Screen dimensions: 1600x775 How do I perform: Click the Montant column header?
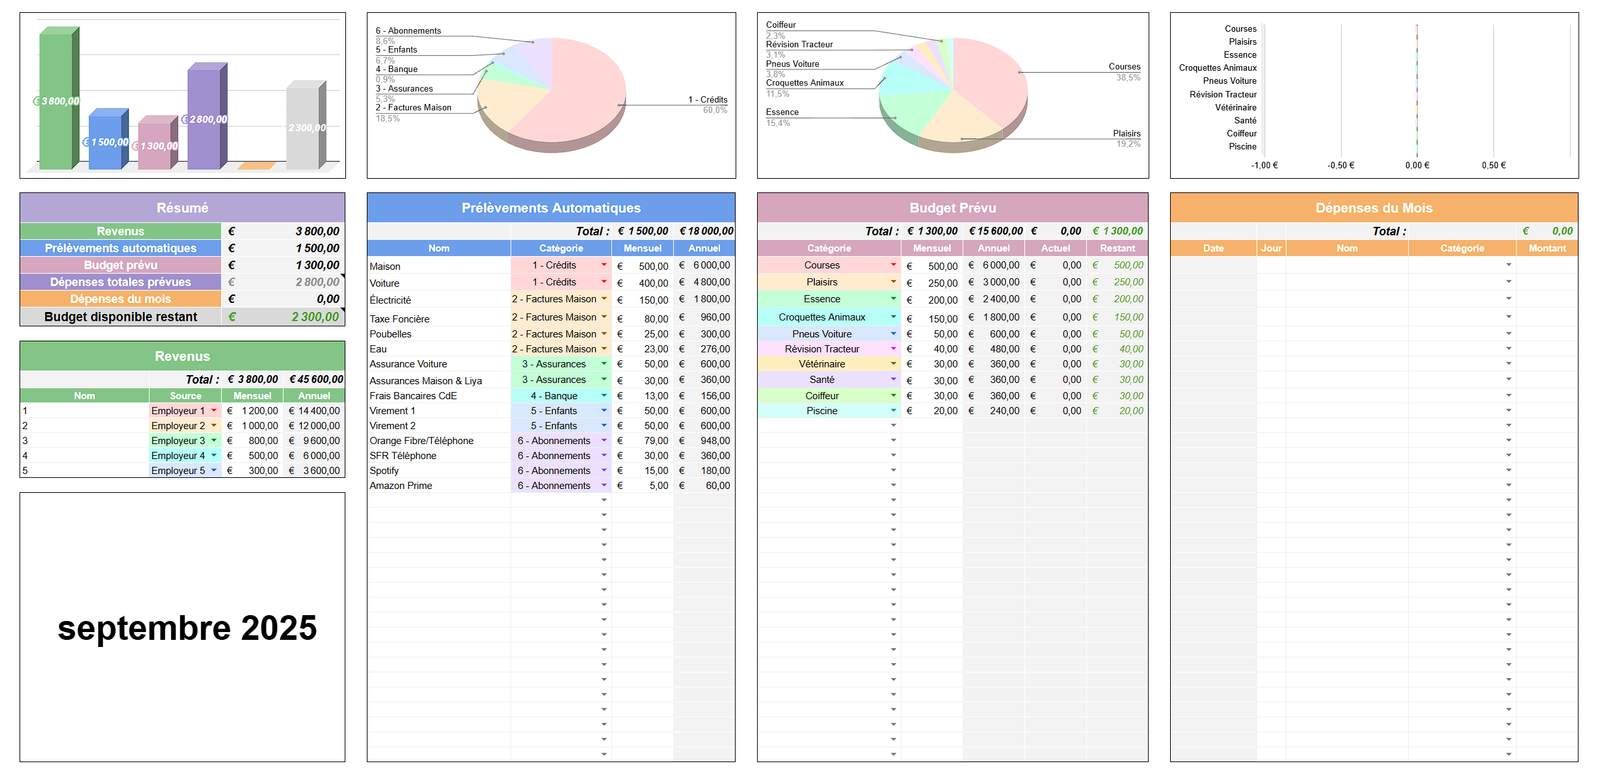click(x=1546, y=248)
